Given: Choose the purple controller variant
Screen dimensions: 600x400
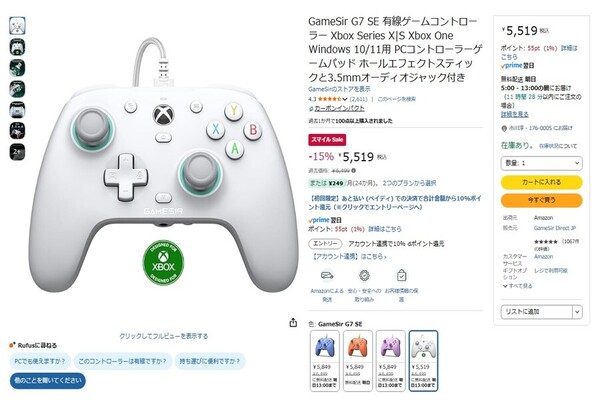Looking at the screenshot, I should [391, 361].
